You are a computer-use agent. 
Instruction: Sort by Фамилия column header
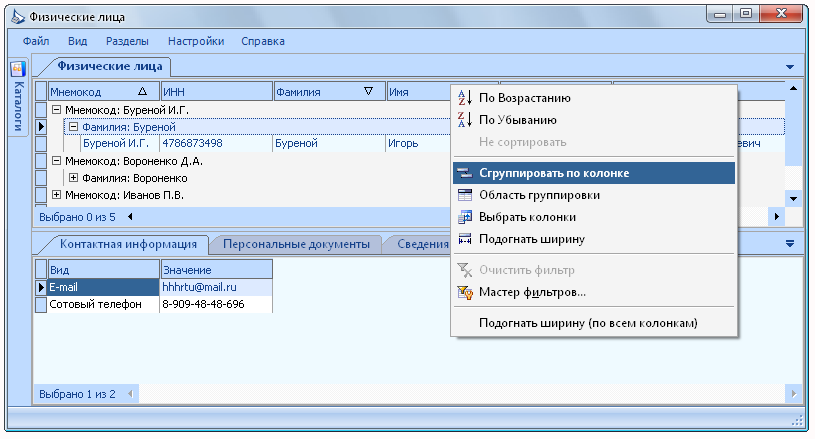pyautogui.click(x=330, y=91)
